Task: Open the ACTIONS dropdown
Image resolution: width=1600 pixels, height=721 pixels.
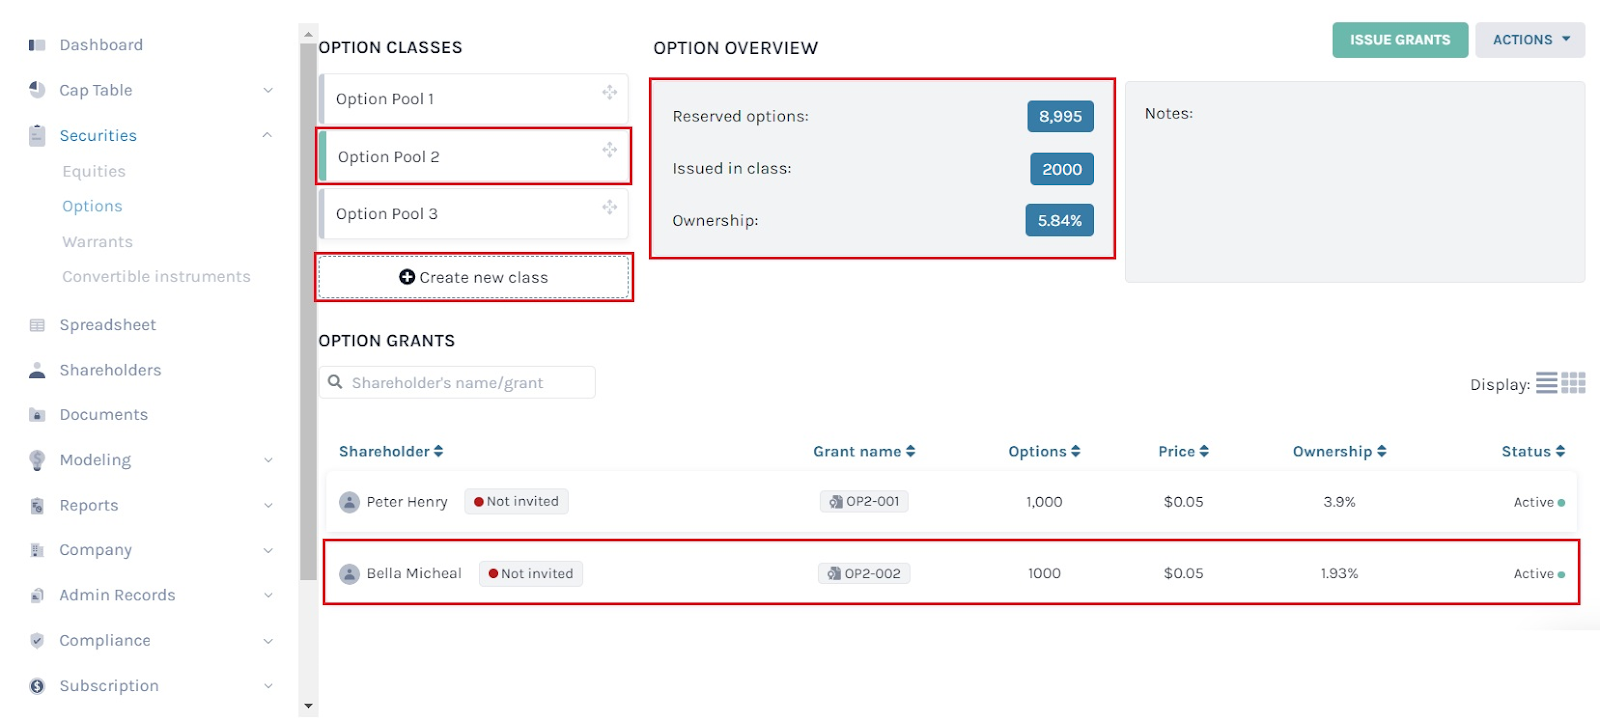Action: pyautogui.click(x=1530, y=40)
